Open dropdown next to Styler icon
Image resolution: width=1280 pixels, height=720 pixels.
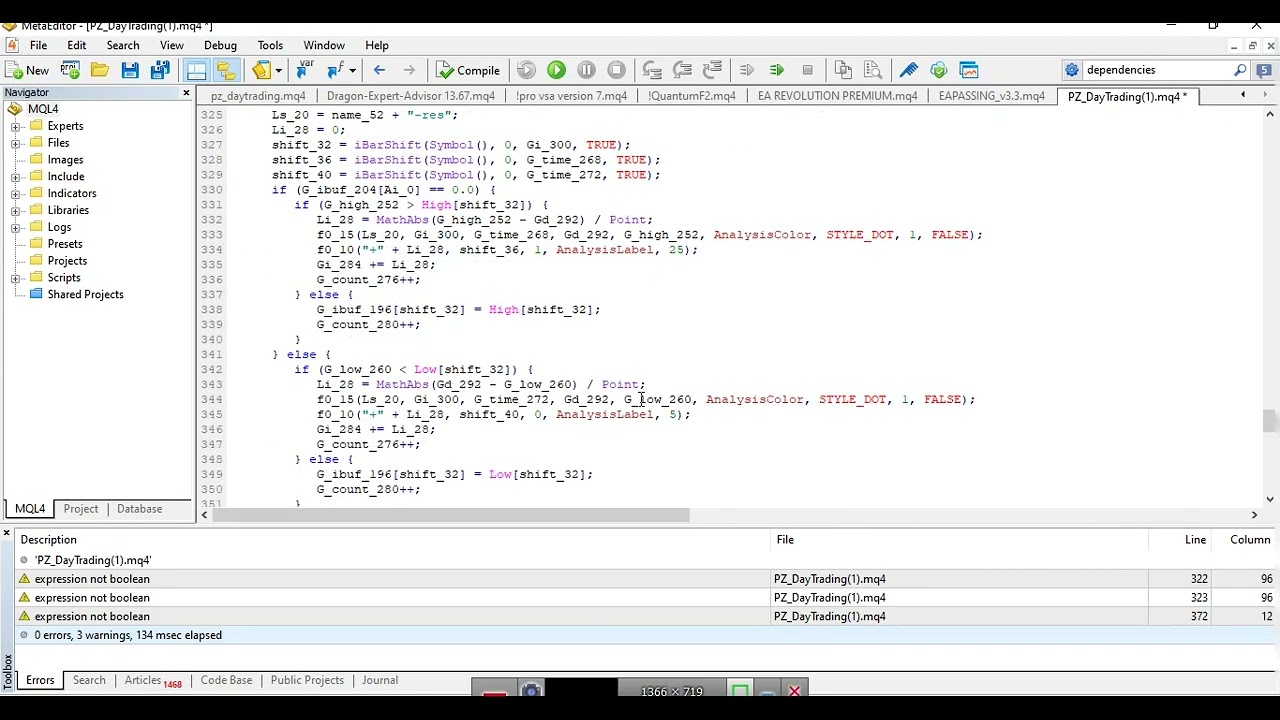278,70
